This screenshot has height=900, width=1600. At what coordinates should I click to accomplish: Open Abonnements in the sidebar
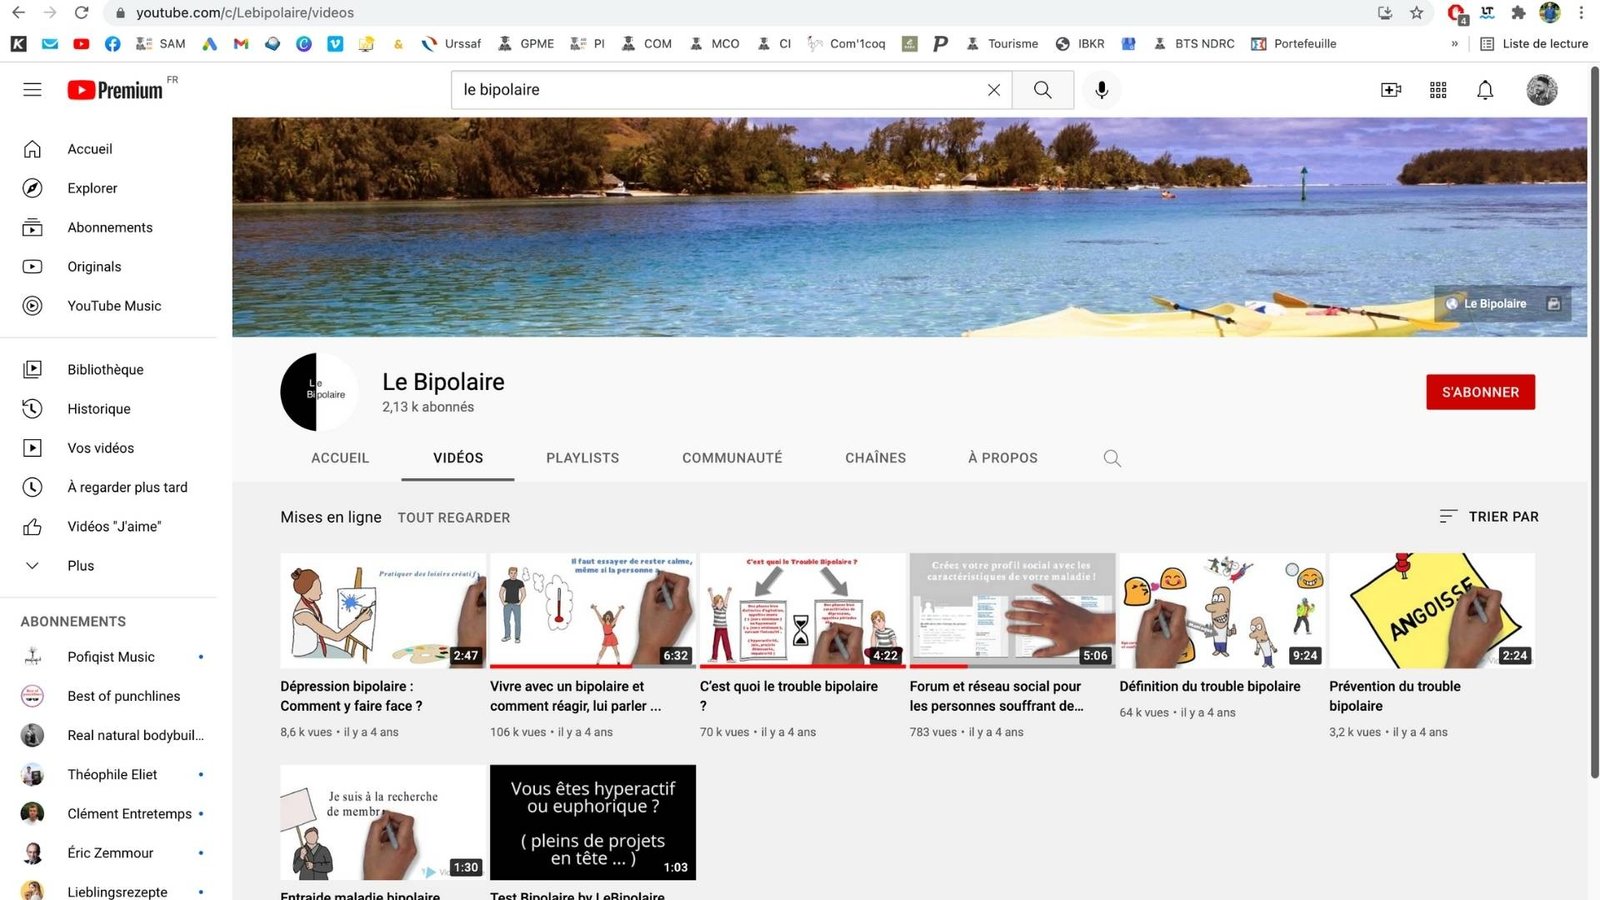(x=108, y=227)
